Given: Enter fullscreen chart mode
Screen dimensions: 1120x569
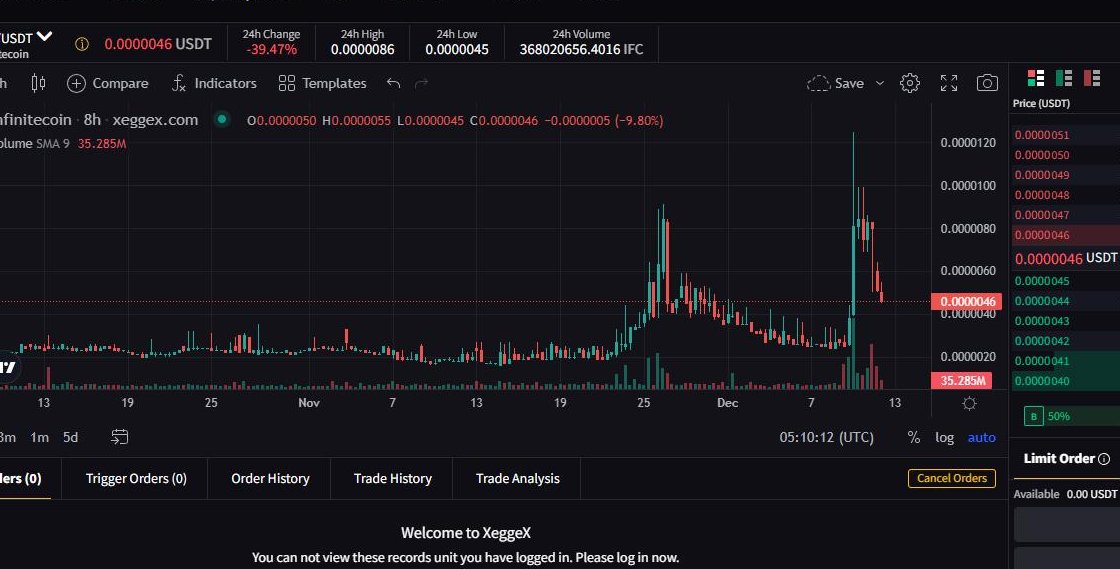Looking at the screenshot, I should tap(949, 84).
